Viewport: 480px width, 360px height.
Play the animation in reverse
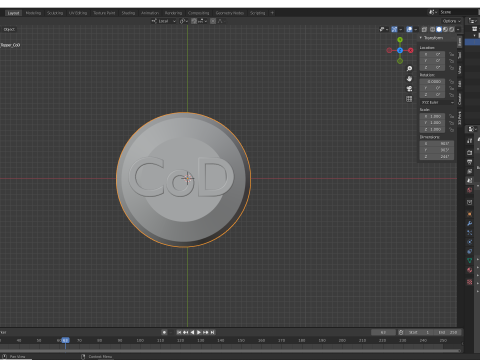point(192,332)
